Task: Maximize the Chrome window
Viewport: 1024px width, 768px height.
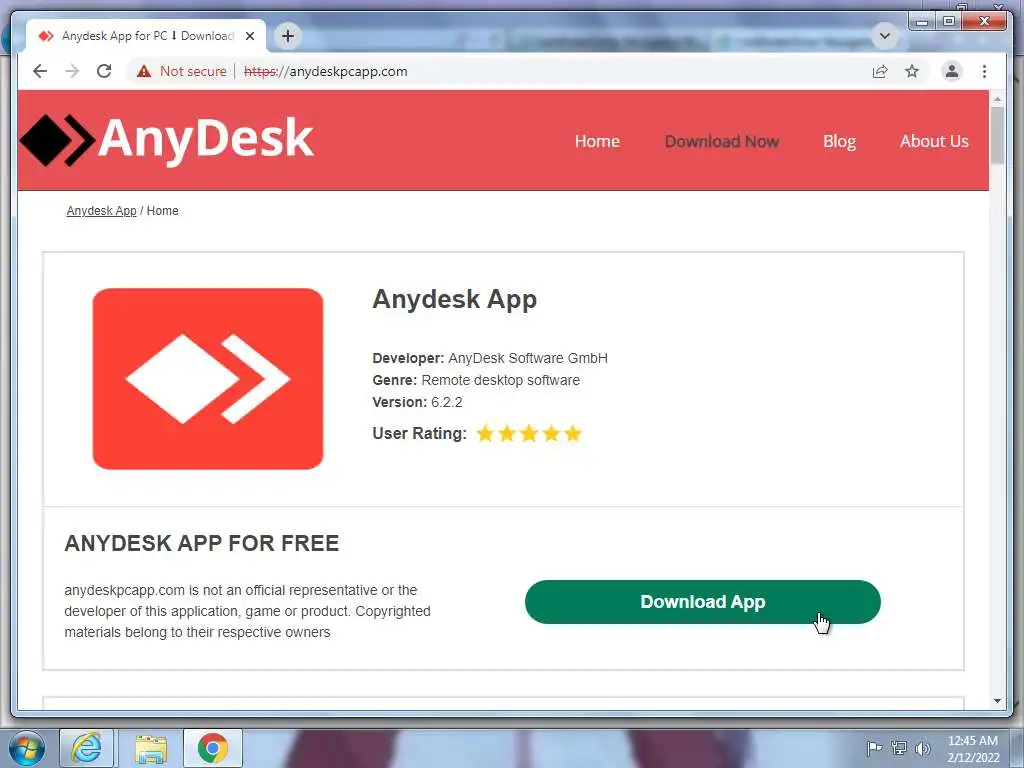Action: pos(949,22)
